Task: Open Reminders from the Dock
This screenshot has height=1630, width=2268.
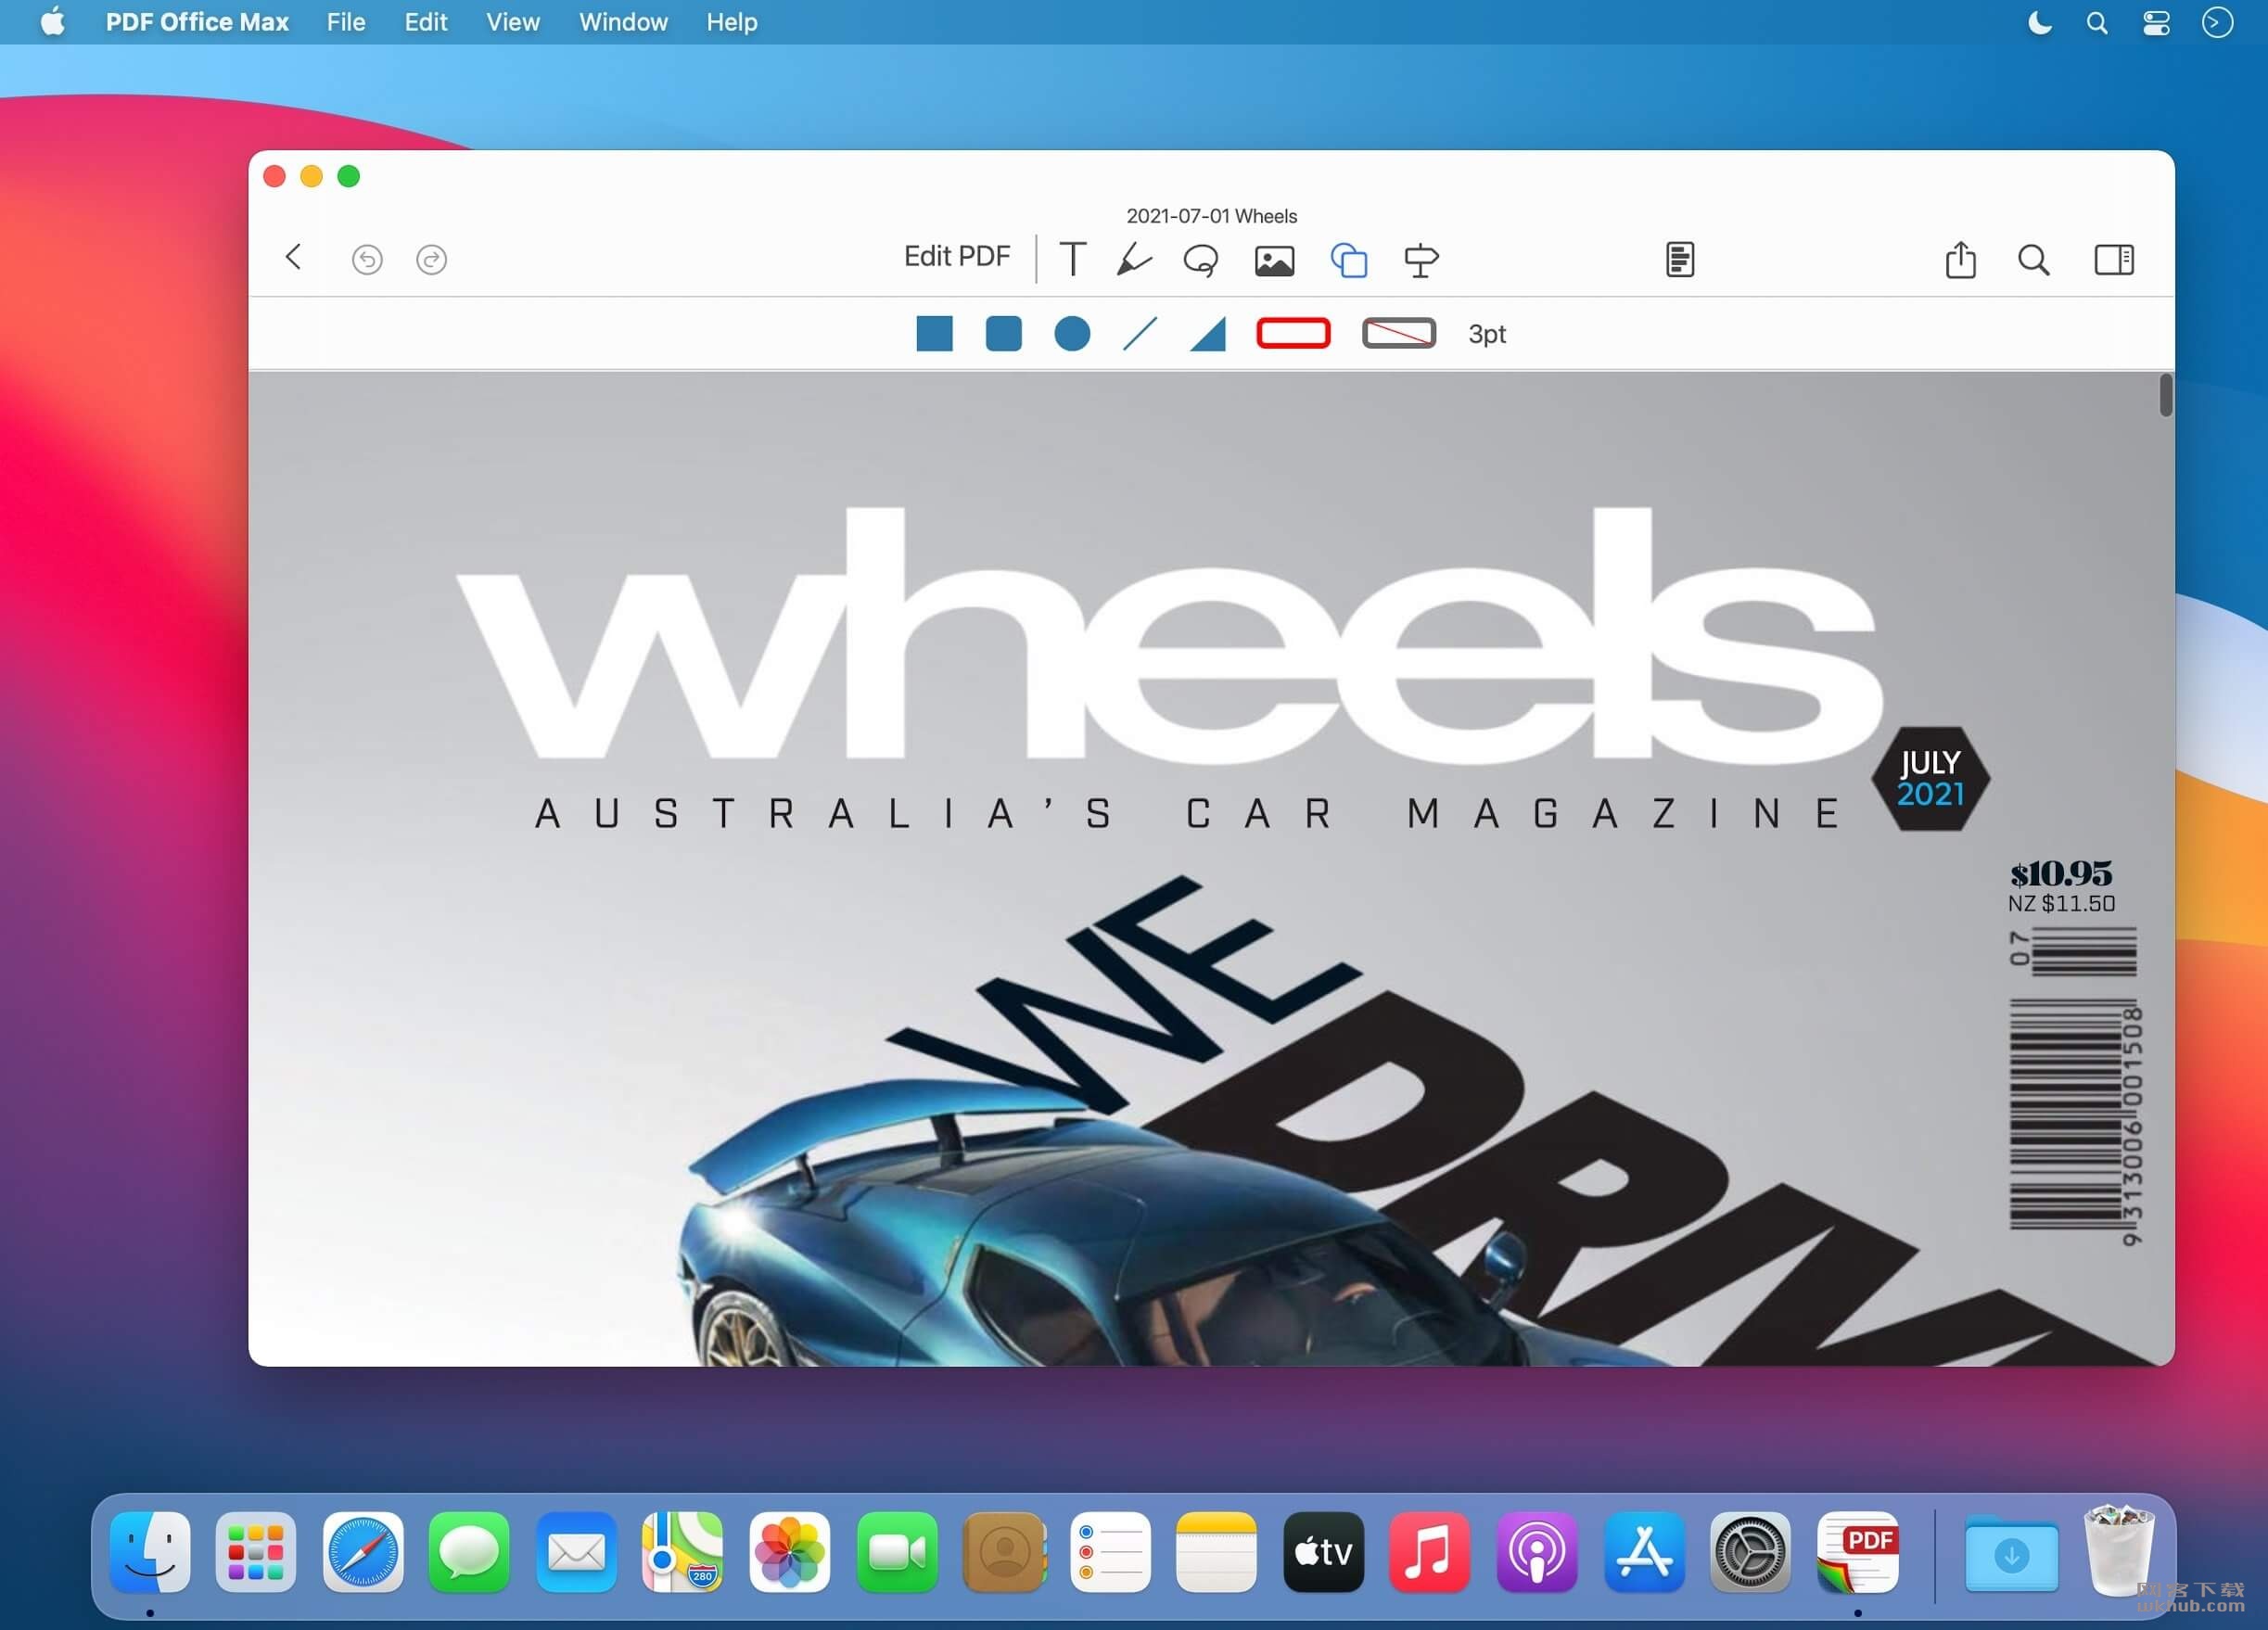Action: 1110,1551
